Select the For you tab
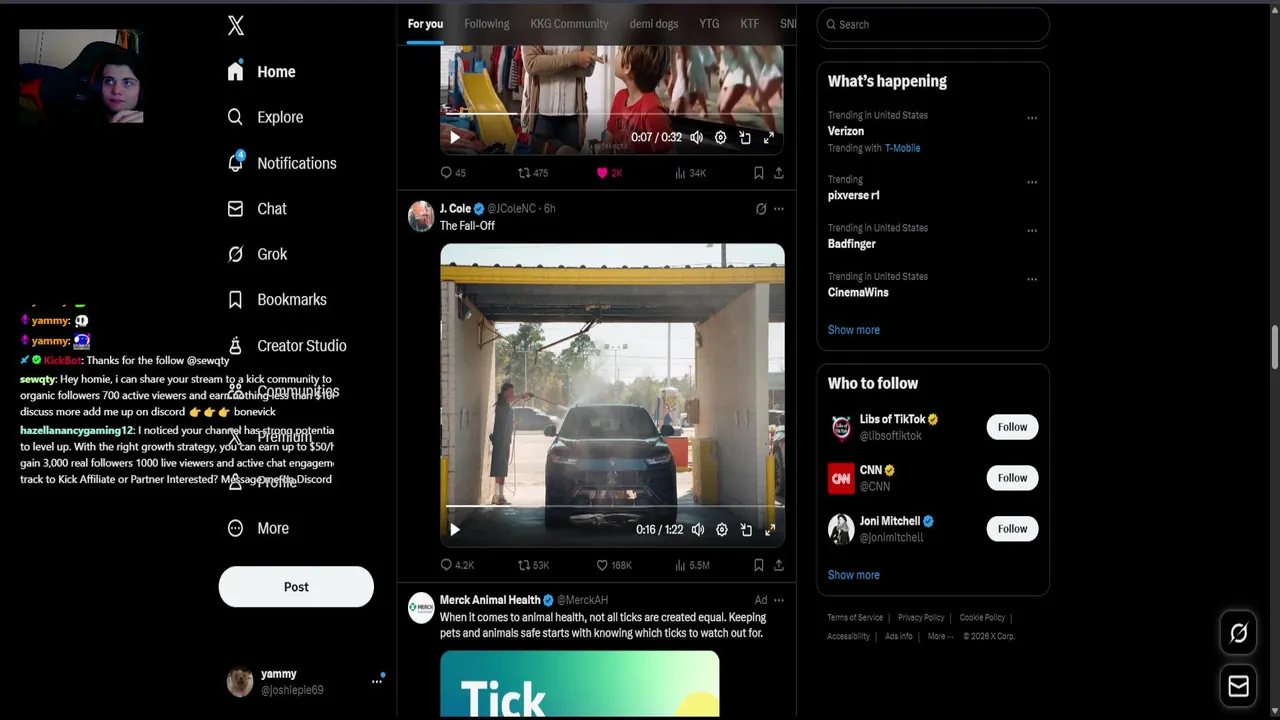This screenshot has width=1280, height=720. pyautogui.click(x=425, y=24)
